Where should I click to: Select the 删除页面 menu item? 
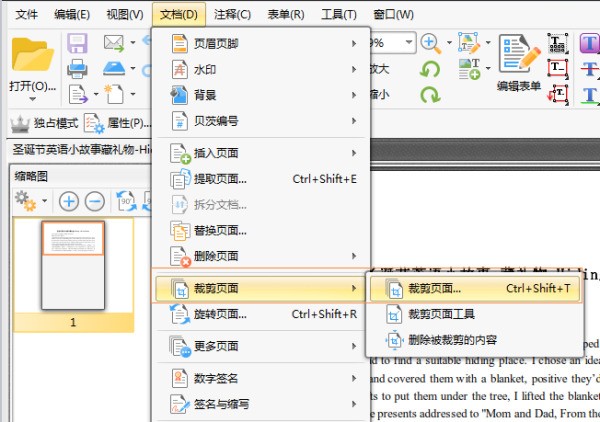coord(261,256)
